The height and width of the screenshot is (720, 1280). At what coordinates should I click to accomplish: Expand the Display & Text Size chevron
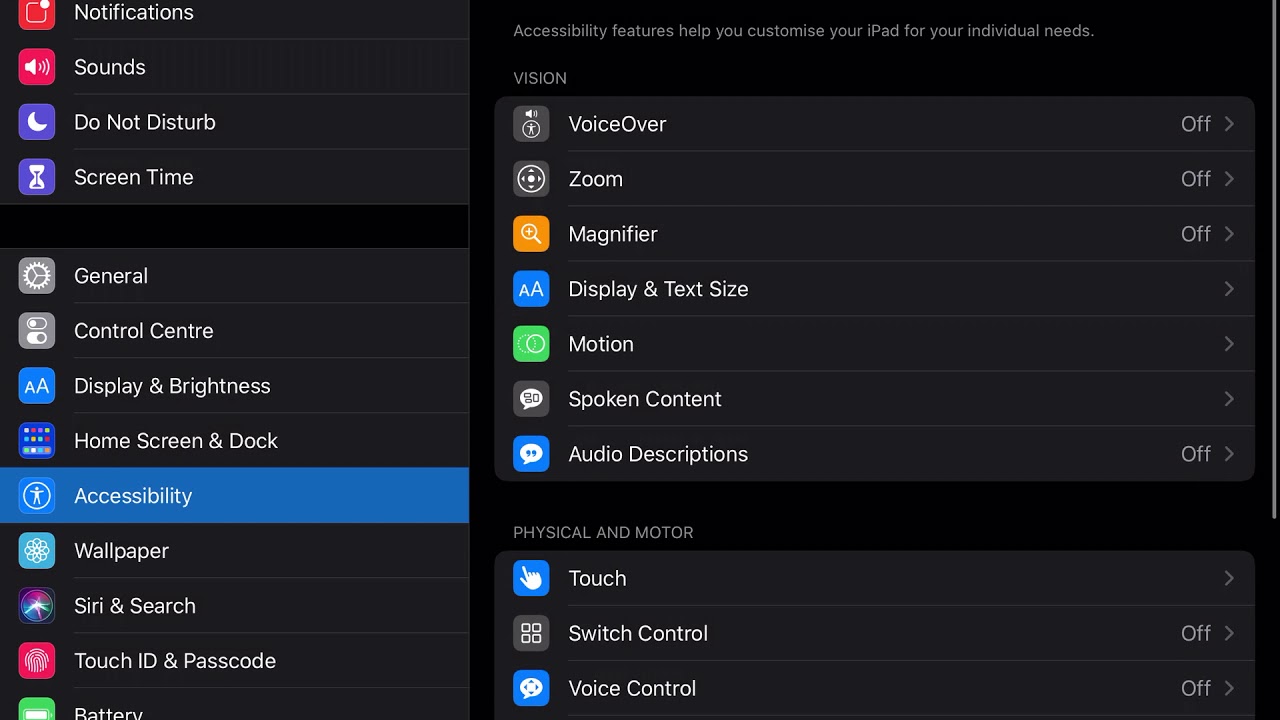[1229, 289]
